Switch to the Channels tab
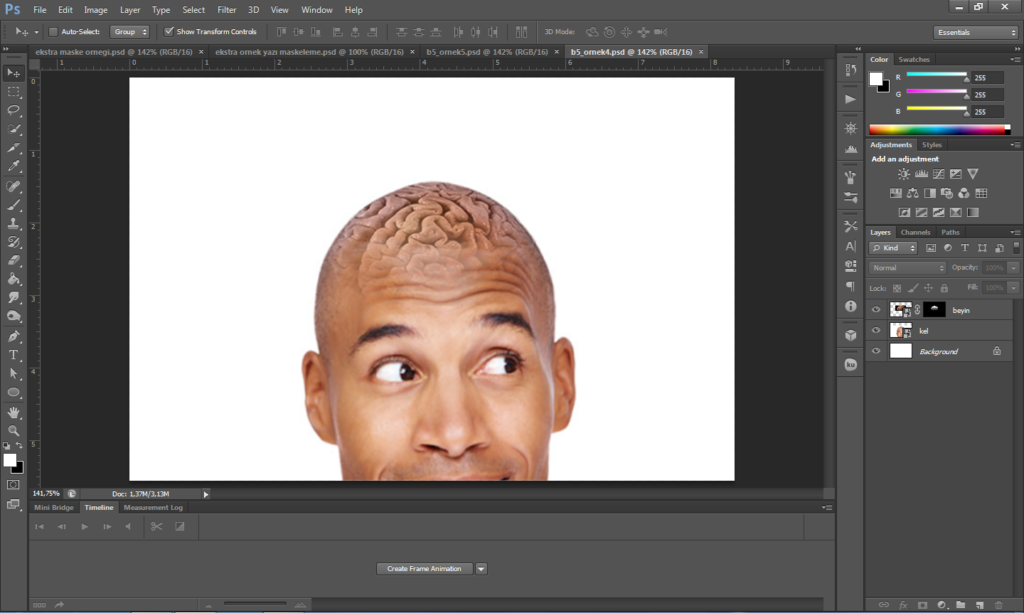This screenshot has width=1024, height=613. (x=915, y=232)
